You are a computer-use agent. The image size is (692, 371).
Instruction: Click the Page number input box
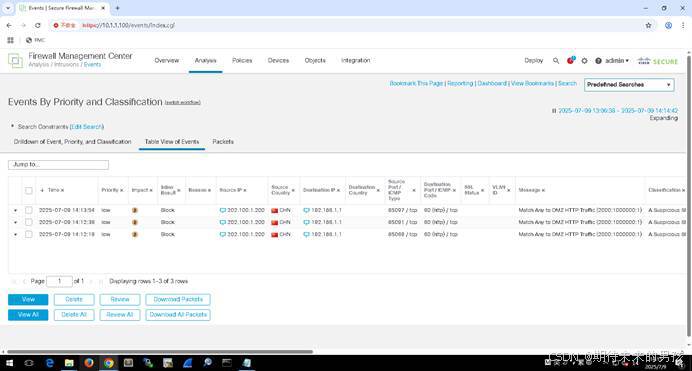coord(59,281)
